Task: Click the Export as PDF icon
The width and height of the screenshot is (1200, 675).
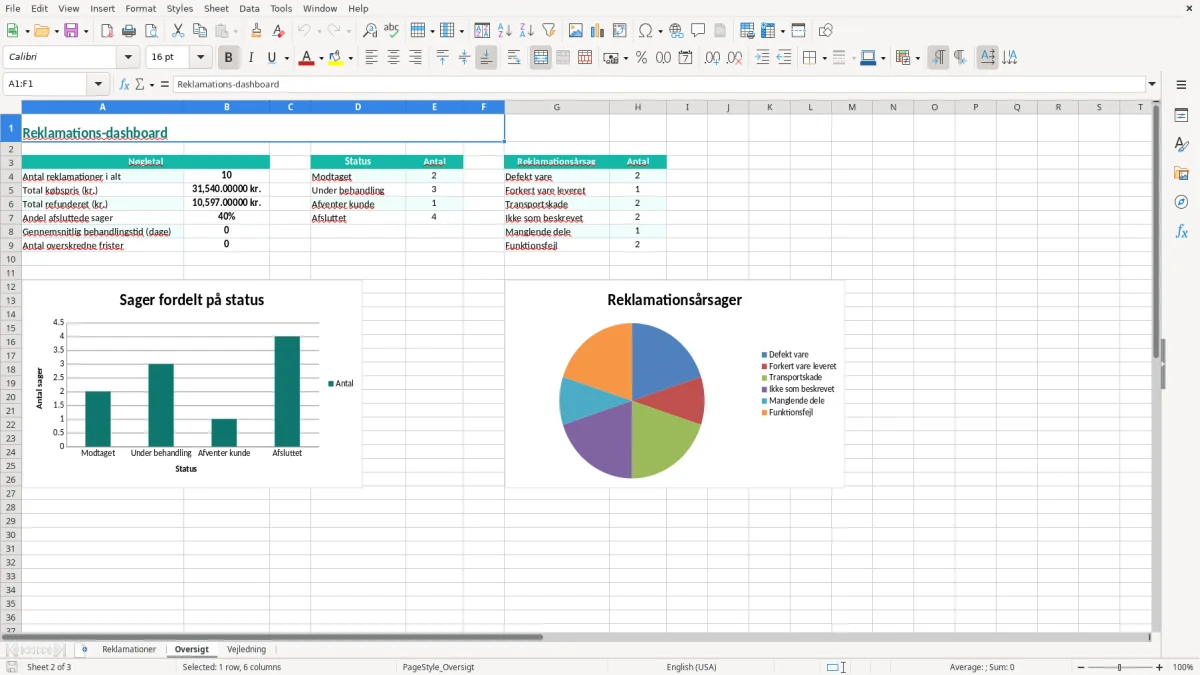Action: (107, 31)
